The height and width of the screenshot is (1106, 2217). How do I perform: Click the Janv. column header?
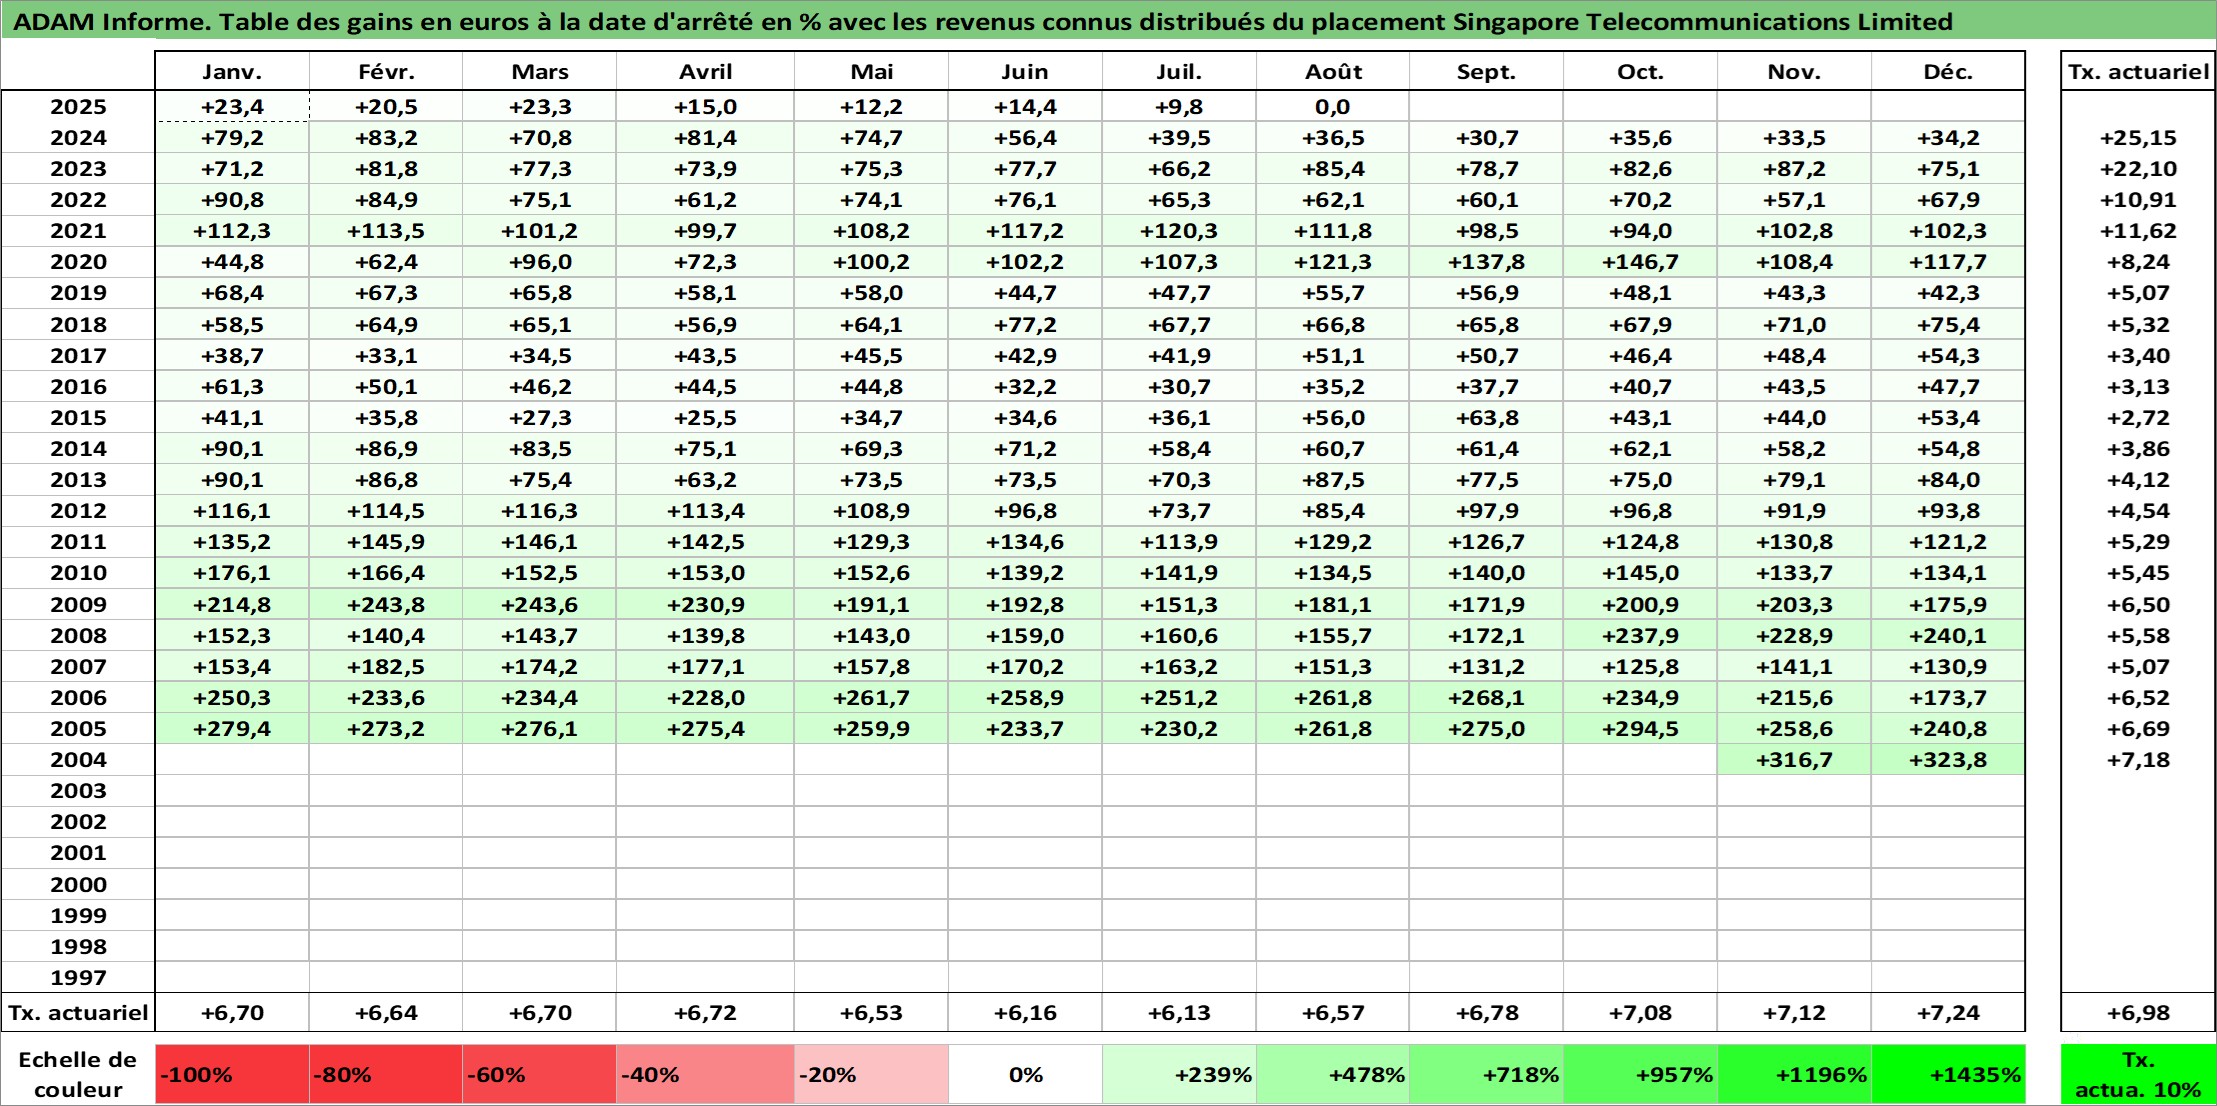coord(232,71)
